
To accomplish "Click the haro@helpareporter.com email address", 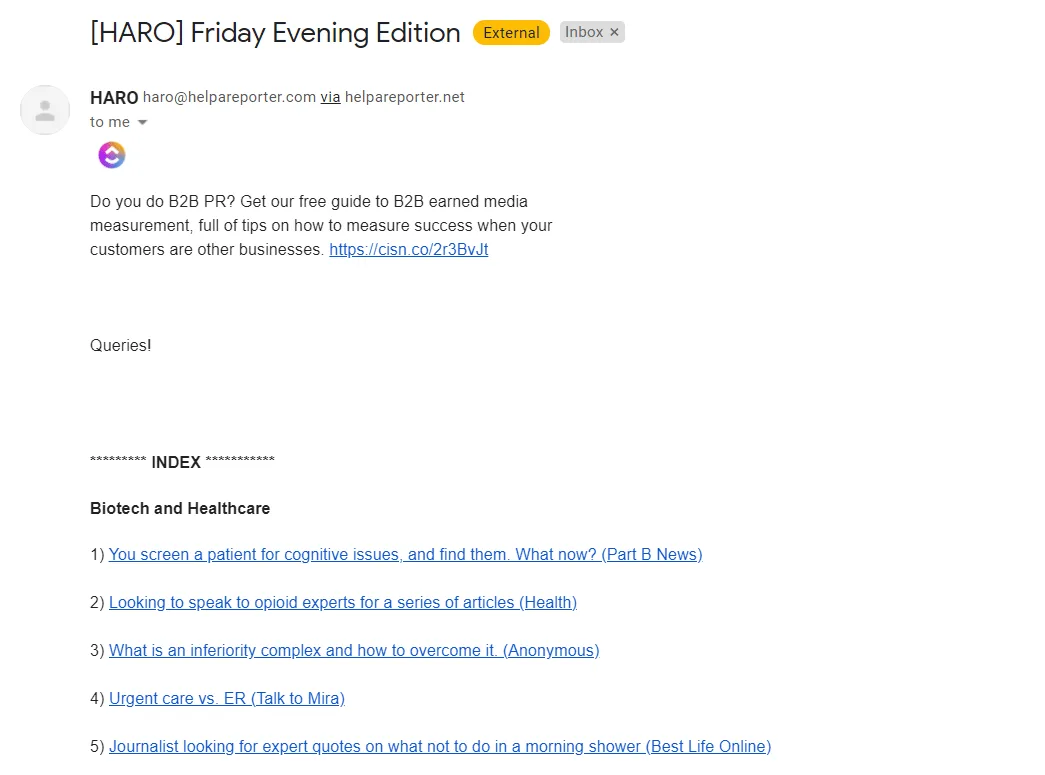I will click(x=229, y=97).
